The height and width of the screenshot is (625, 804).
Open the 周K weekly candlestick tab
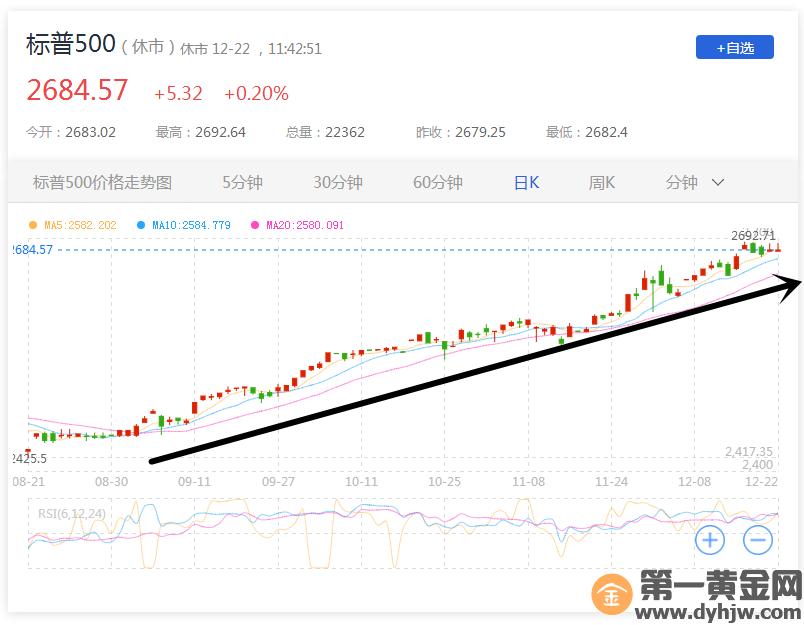tap(601, 182)
